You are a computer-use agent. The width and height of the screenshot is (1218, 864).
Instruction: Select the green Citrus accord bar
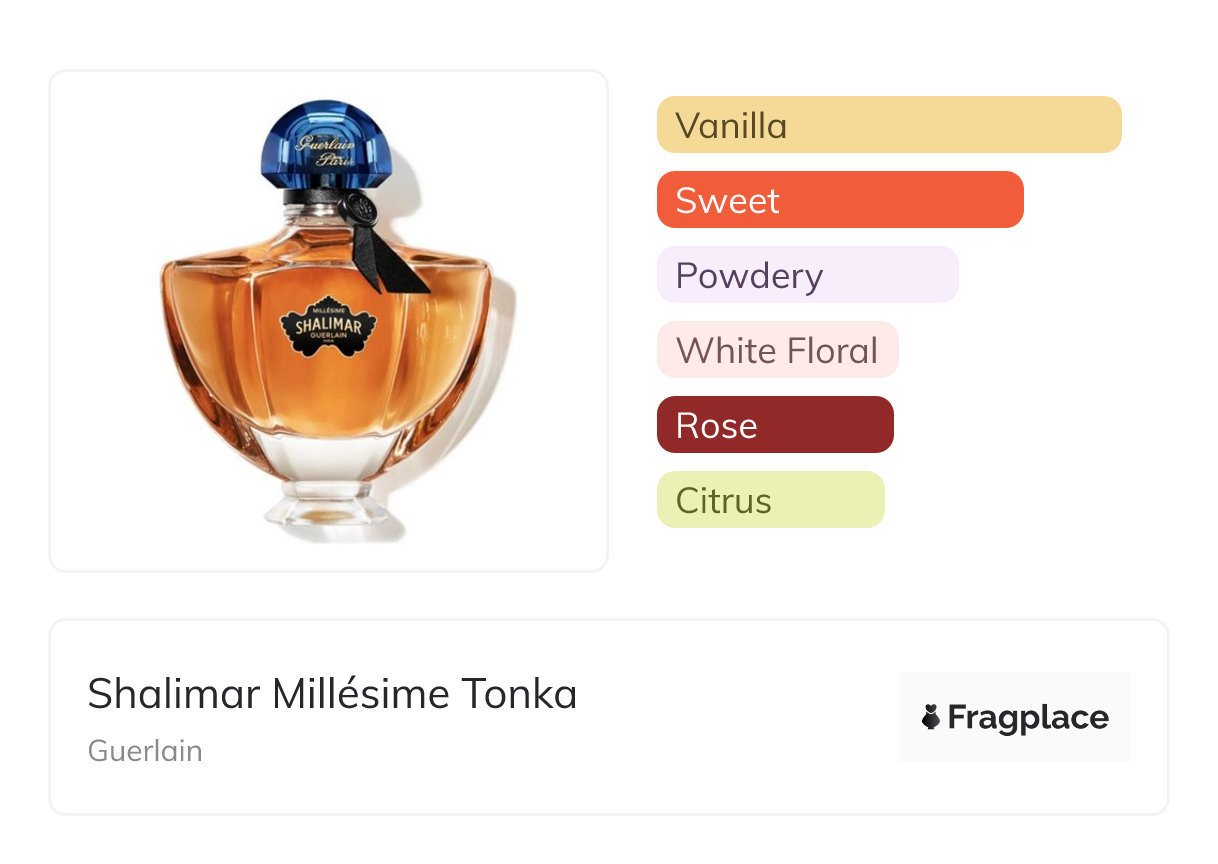[770, 500]
